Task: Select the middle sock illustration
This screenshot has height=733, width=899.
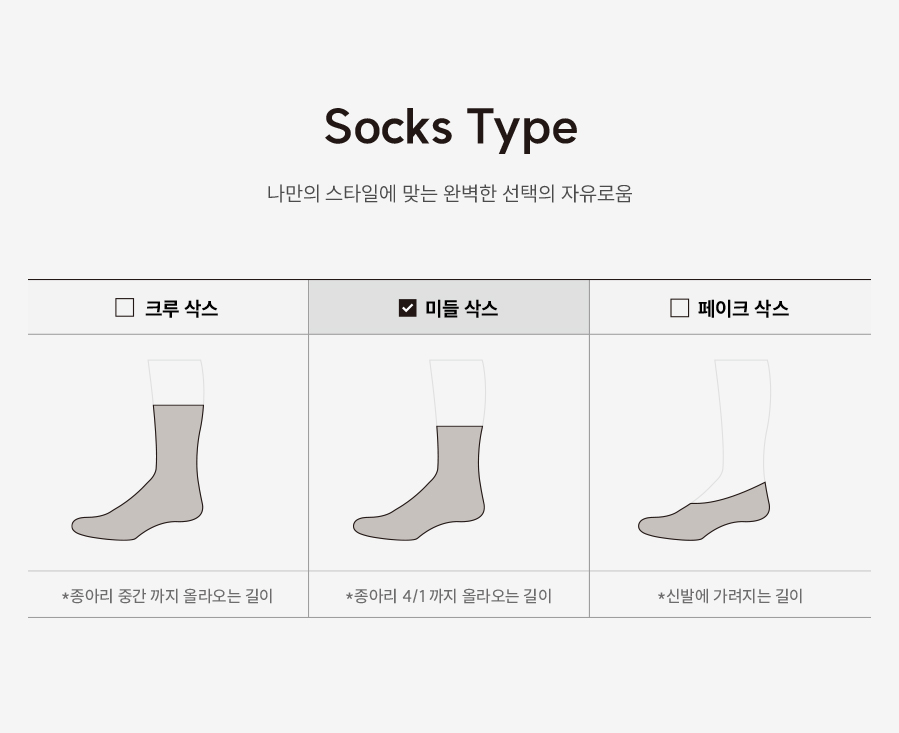Action: click(419, 483)
